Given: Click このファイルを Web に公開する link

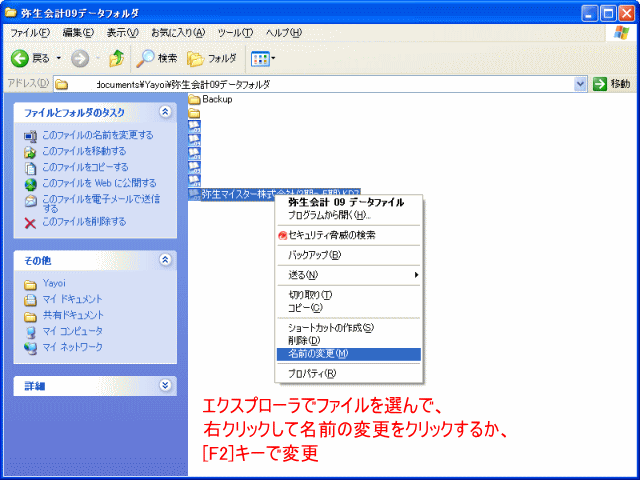Looking at the screenshot, I should coord(99,183).
